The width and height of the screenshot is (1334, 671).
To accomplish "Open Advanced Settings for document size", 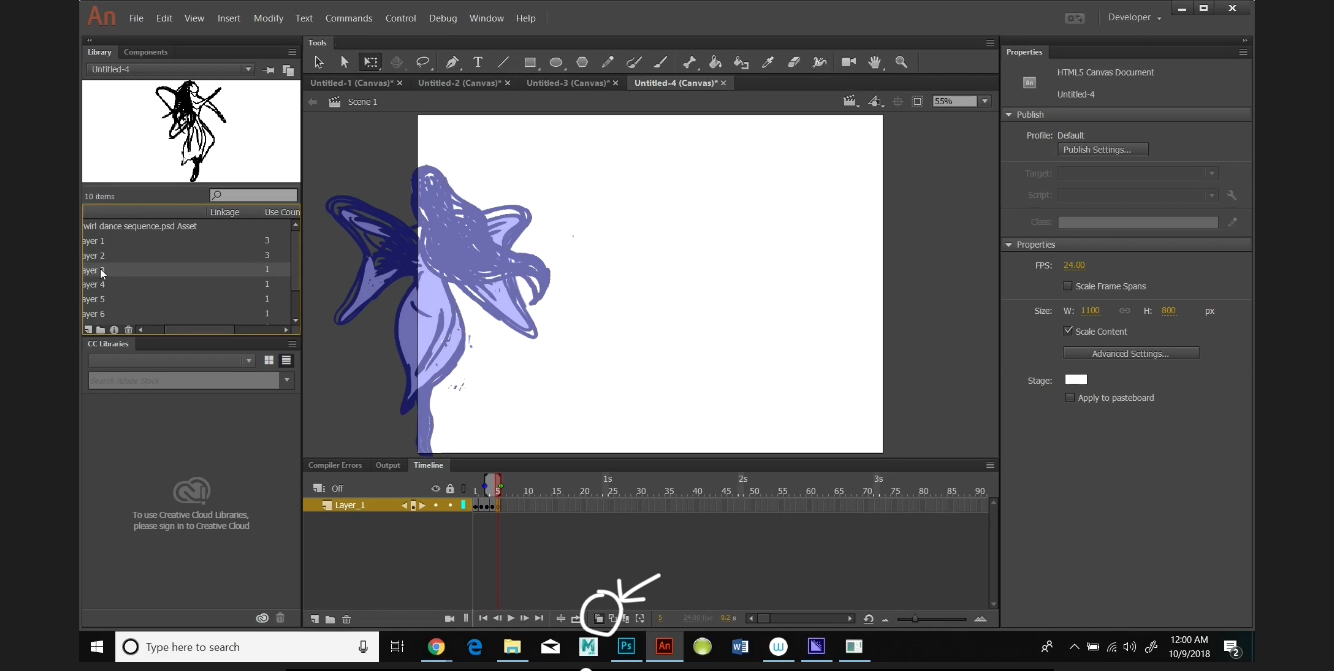I will [x=1130, y=352].
